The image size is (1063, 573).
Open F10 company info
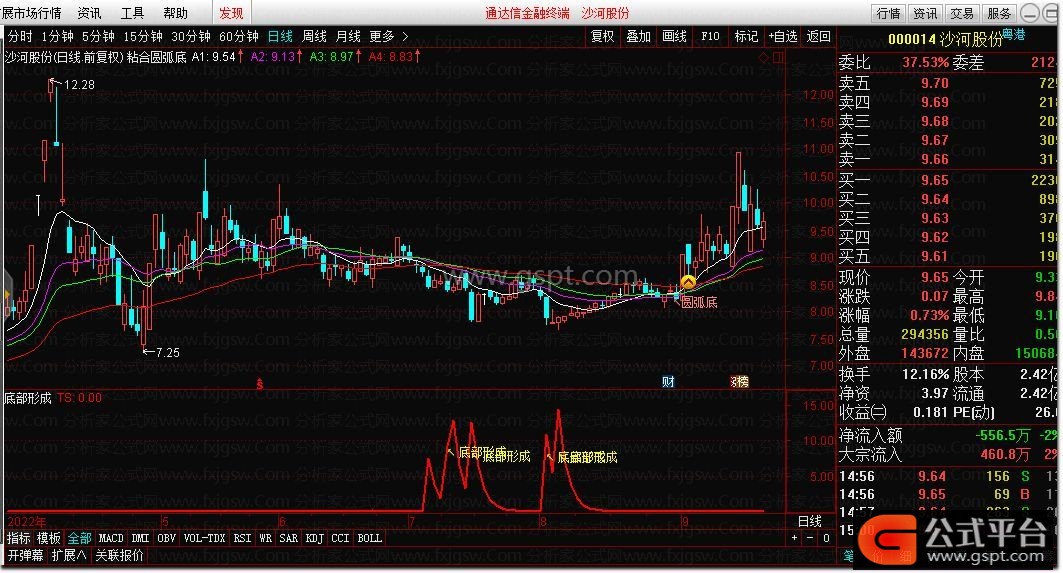(x=710, y=36)
